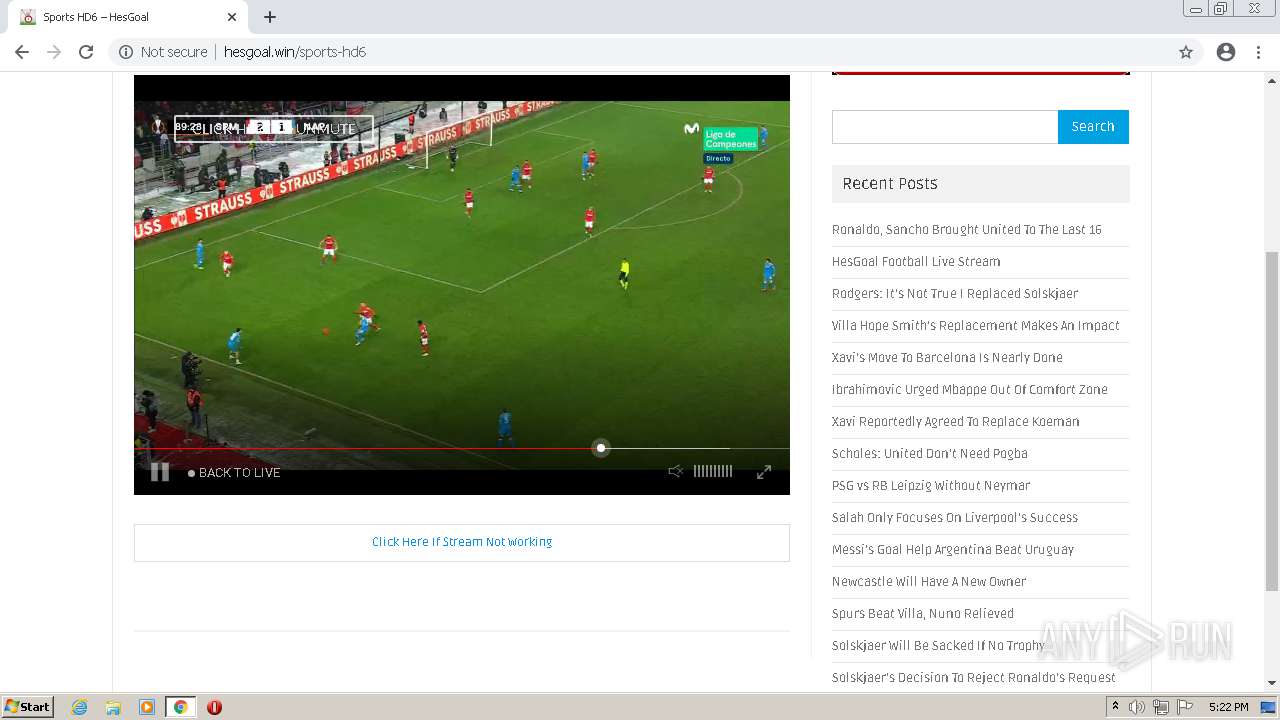The width and height of the screenshot is (1280, 720).
Task: Open the taskbar file explorer folder
Action: 113,707
